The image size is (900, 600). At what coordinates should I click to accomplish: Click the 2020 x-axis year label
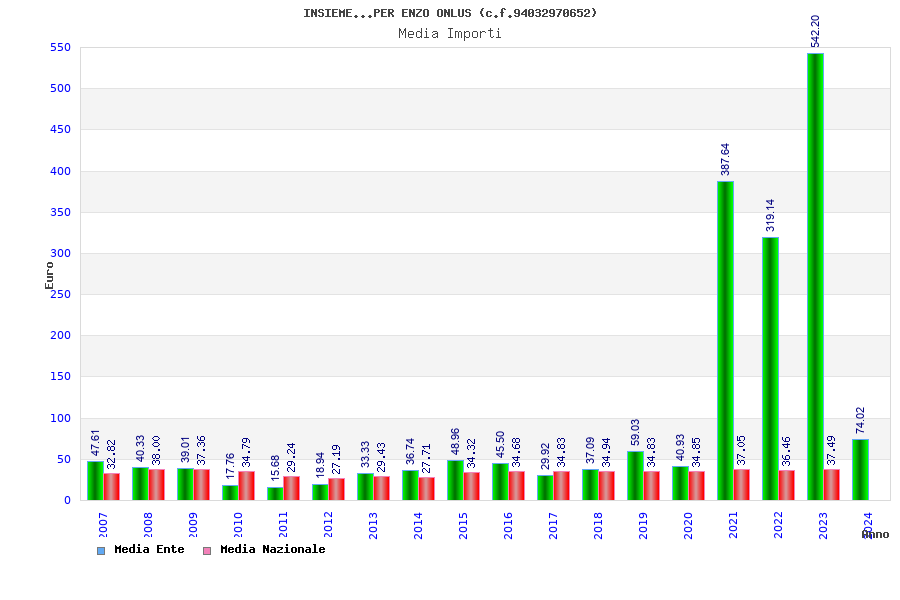pos(688,526)
